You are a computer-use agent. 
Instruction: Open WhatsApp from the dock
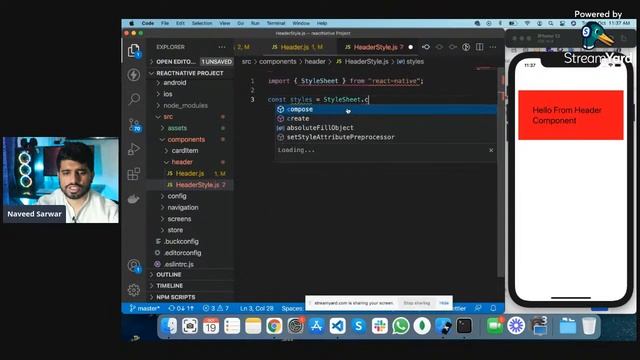tap(401, 326)
